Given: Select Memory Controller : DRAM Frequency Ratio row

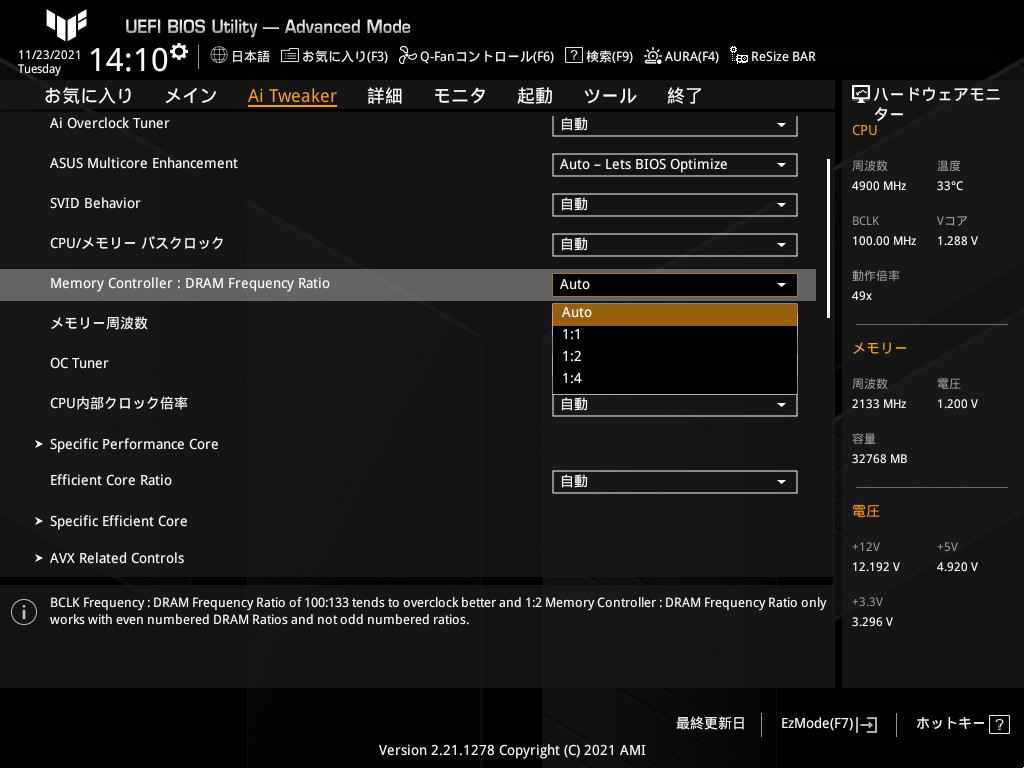Looking at the screenshot, I should point(408,285).
